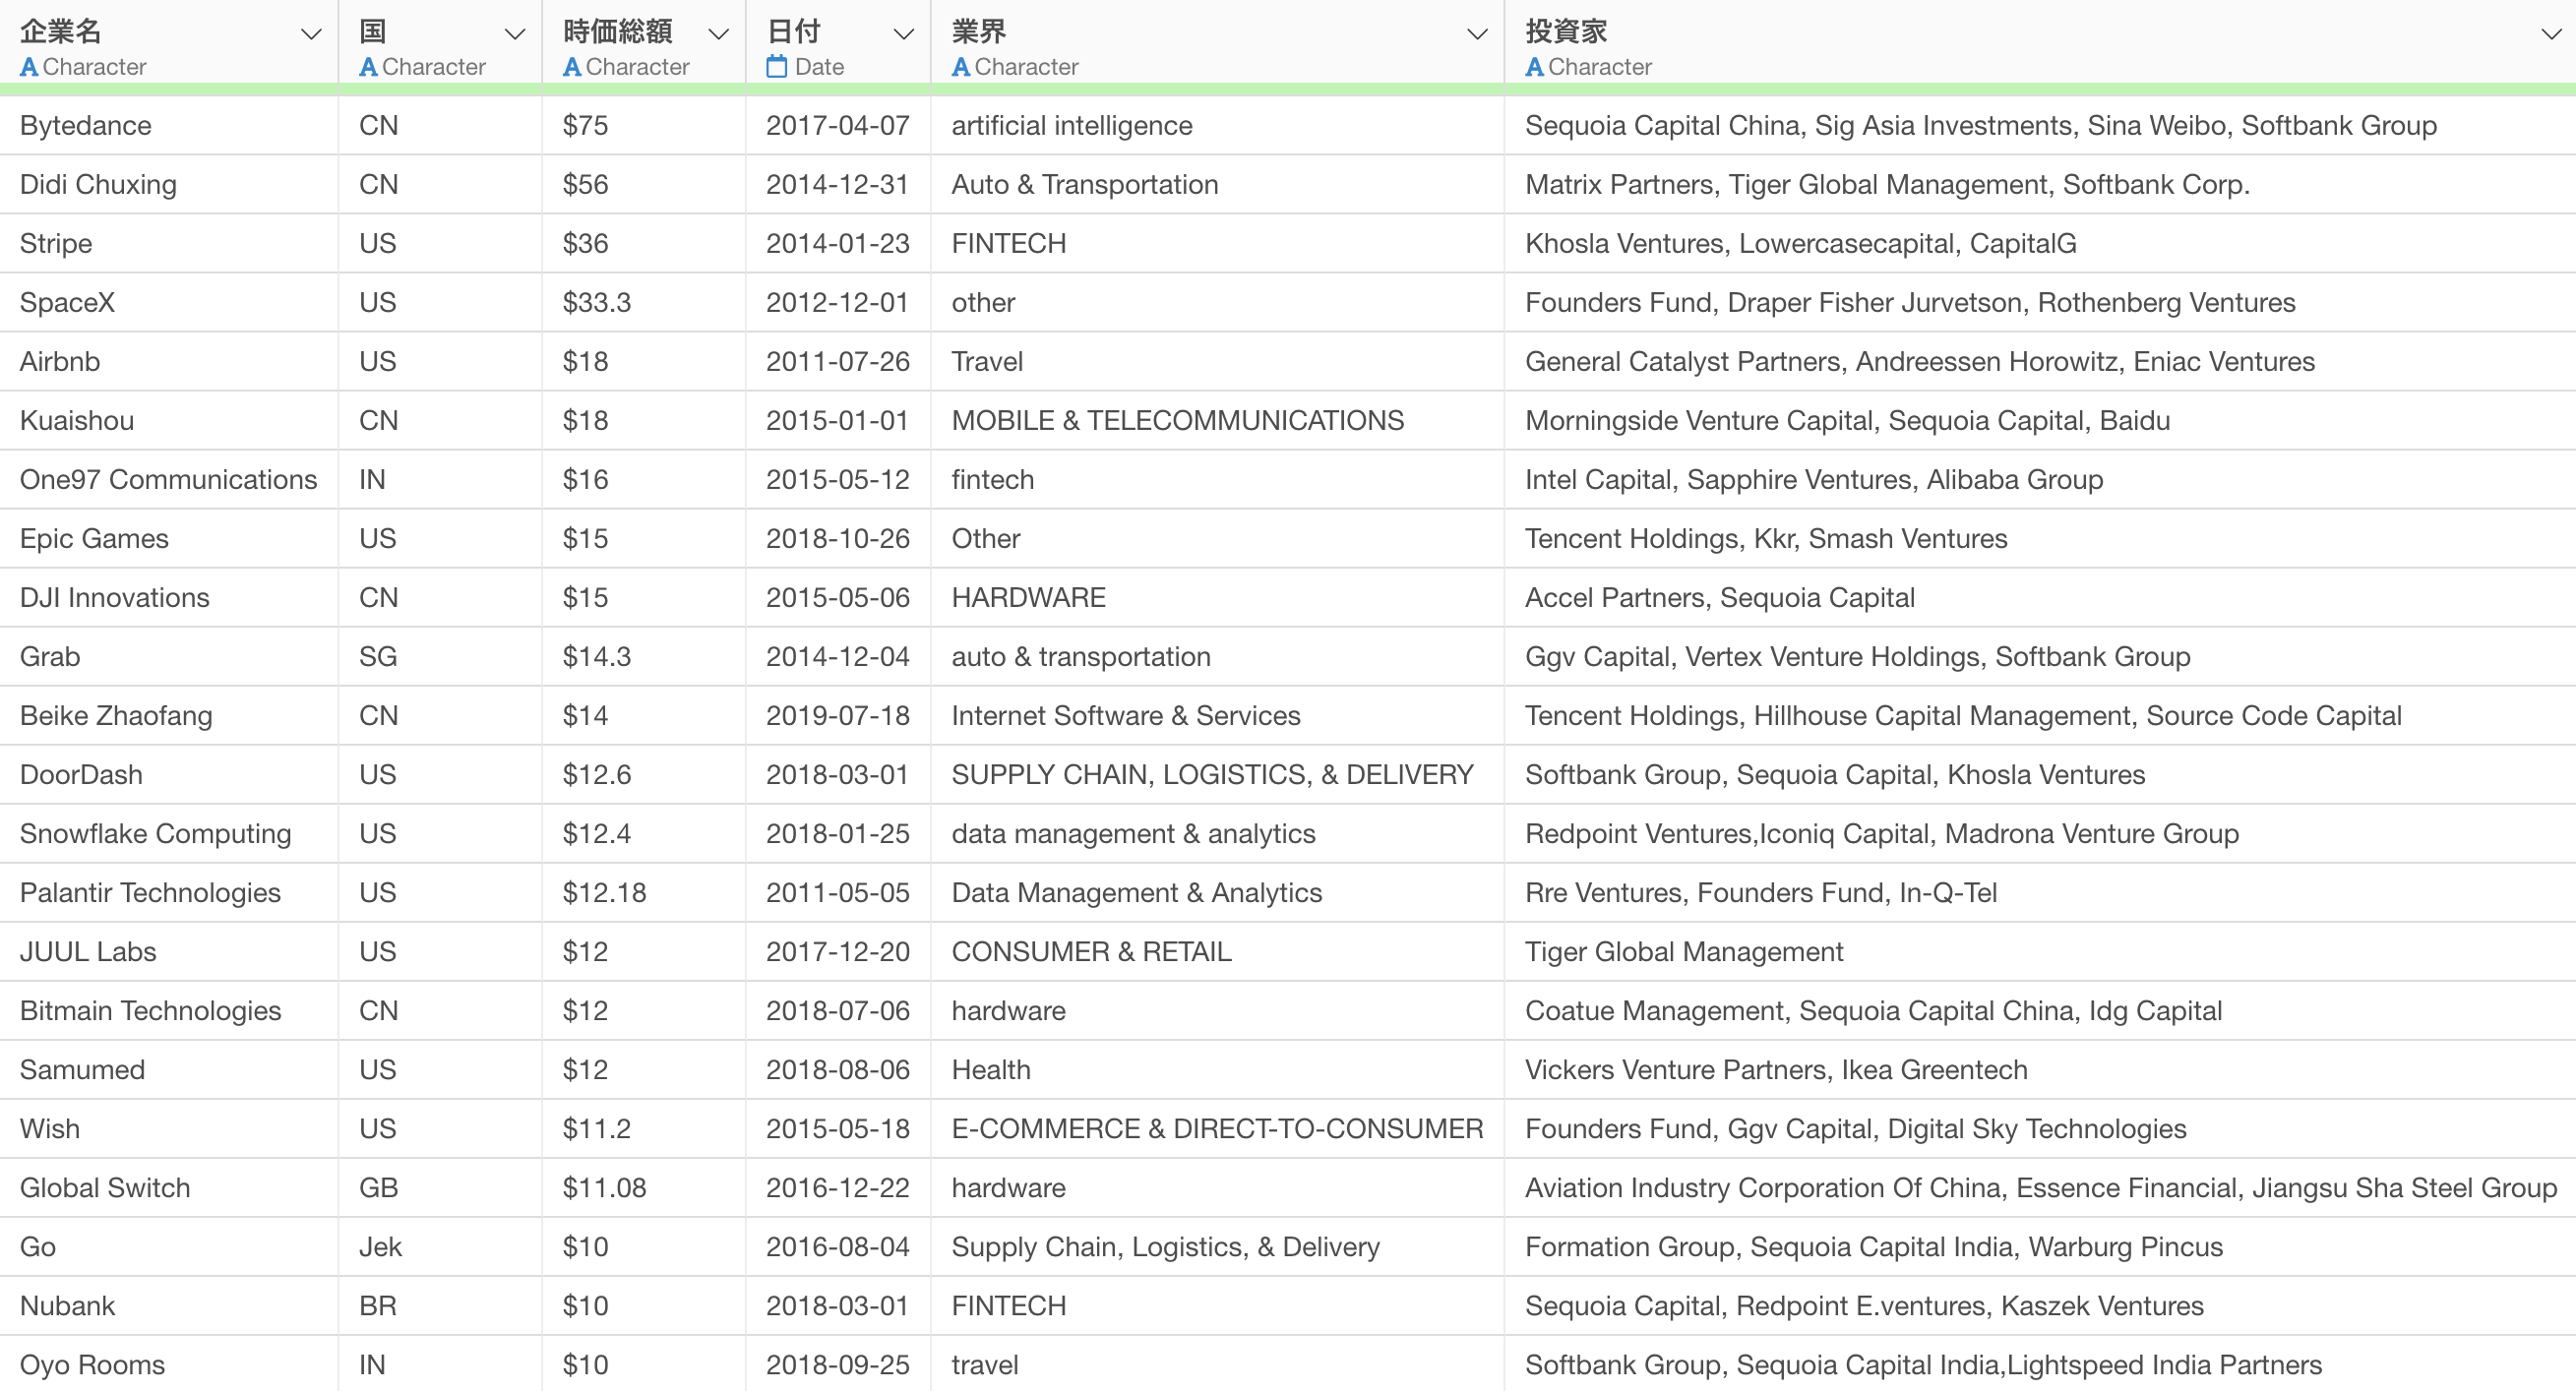Open the 投資家 column dropdown menu
Viewport: 2576px width, 1391px height.
2550,34
